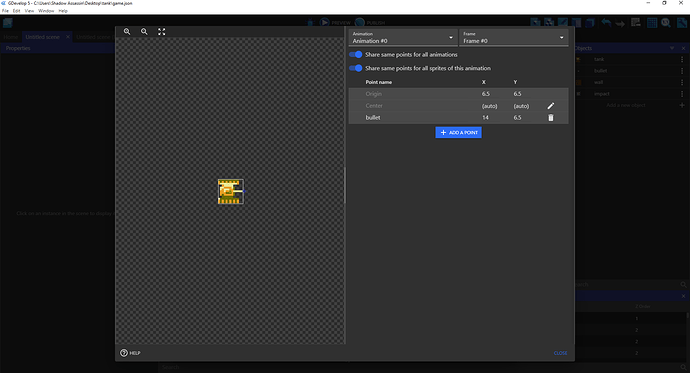Open the Help menu in menu bar
The height and width of the screenshot is (373, 690).
tap(63, 11)
